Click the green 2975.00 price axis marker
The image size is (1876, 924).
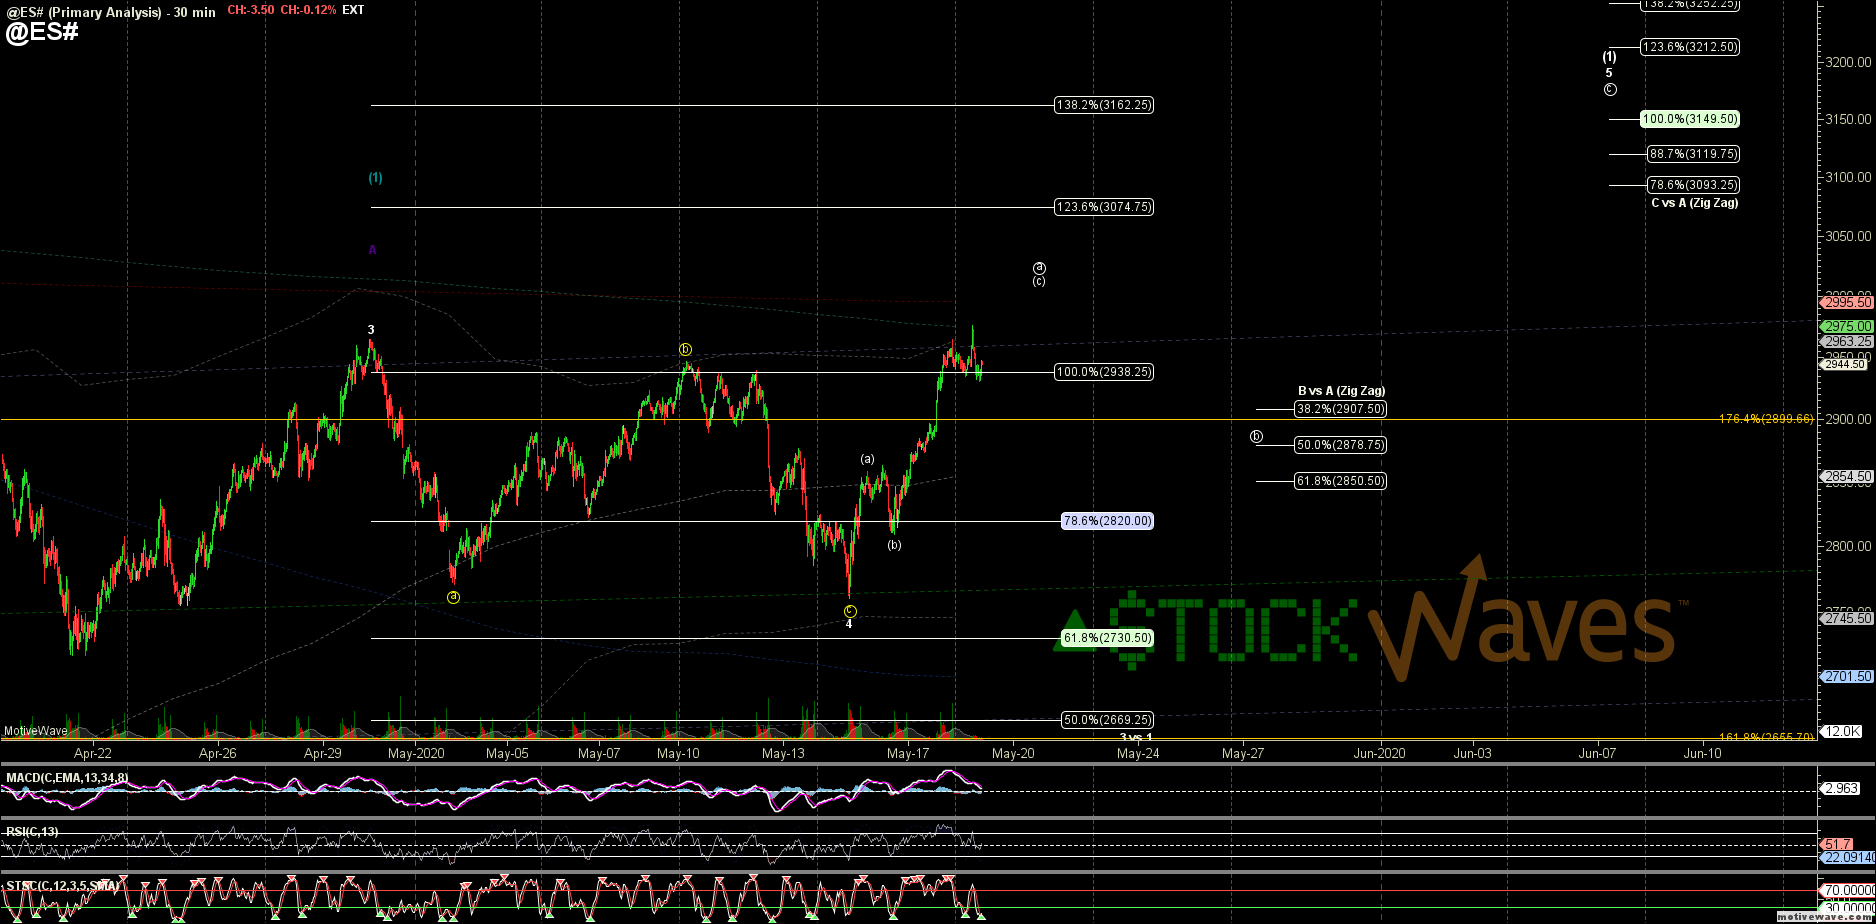(1846, 327)
